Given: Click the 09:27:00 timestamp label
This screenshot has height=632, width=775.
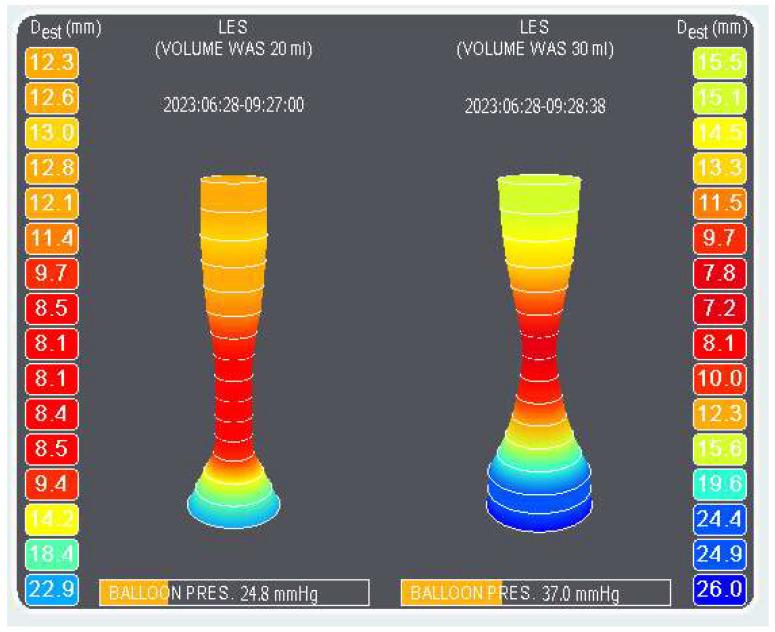Looking at the screenshot, I should tap(234, 103).
